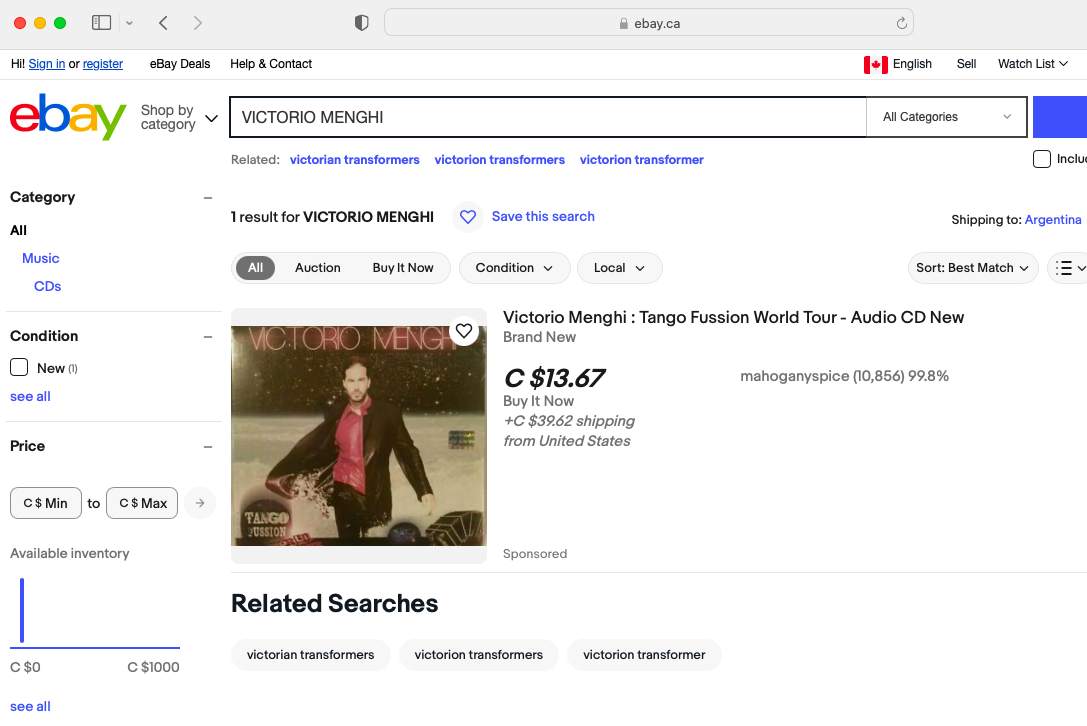Expand the Watch List menu
The width and height of the screenshot is (1087, 726).
[x=1032, y=64]
